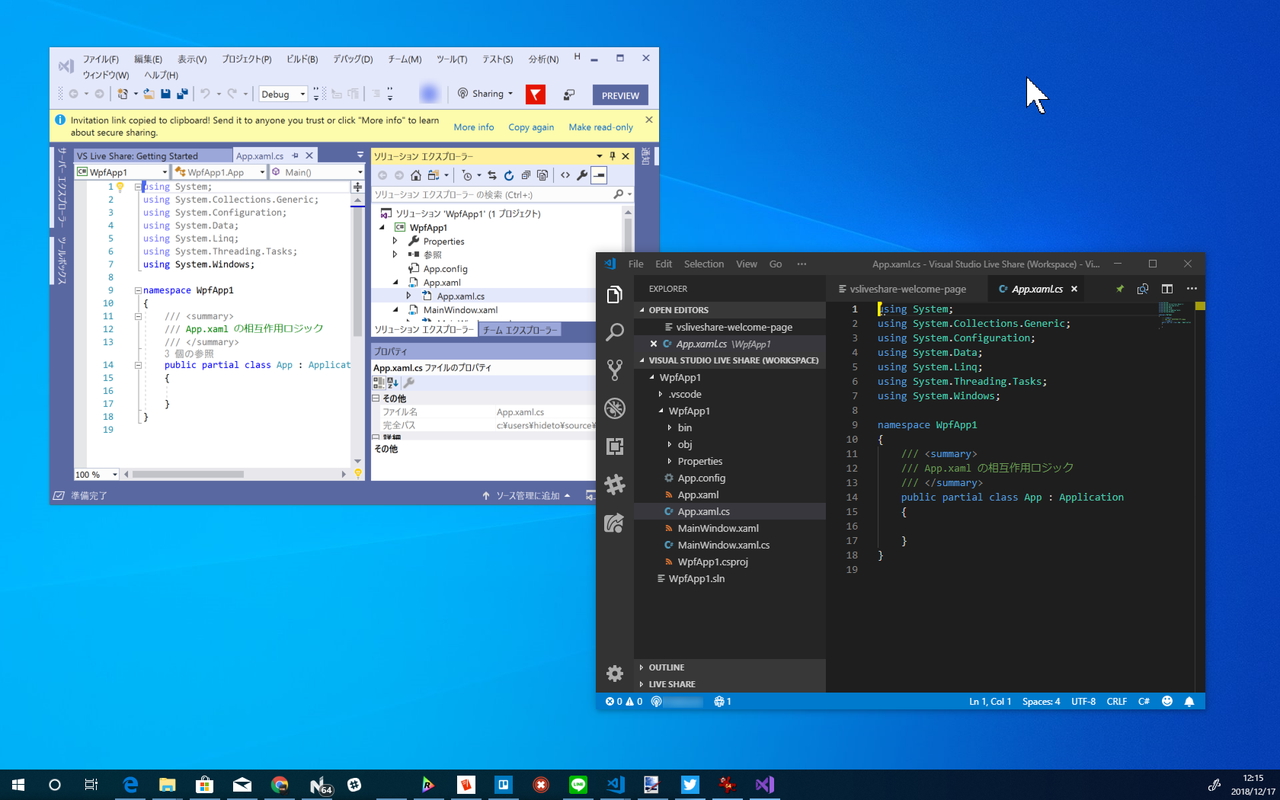Expand the Properties node under WpfApp1
Image resolution: width=1280 pixels, height=800 pixels.
pyautogui.click(x=395, y=241)
